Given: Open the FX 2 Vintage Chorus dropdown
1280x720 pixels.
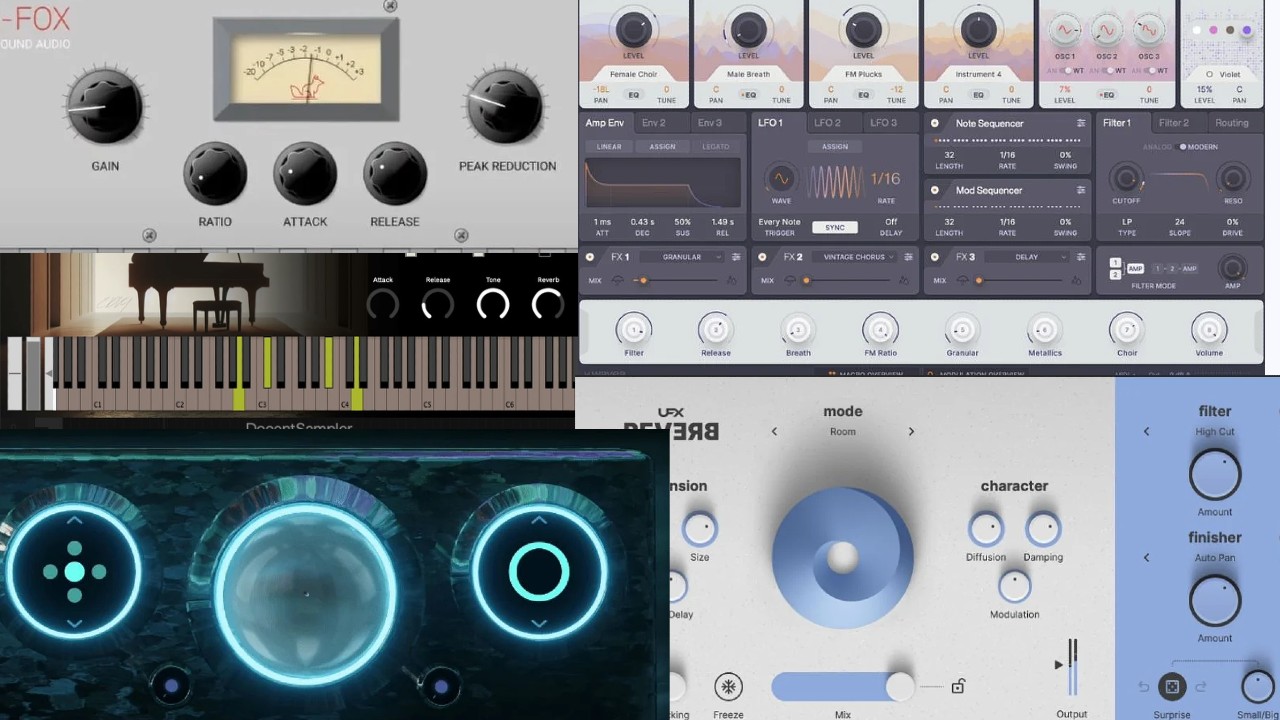Looking at the screenshot, I should [856, 257].
